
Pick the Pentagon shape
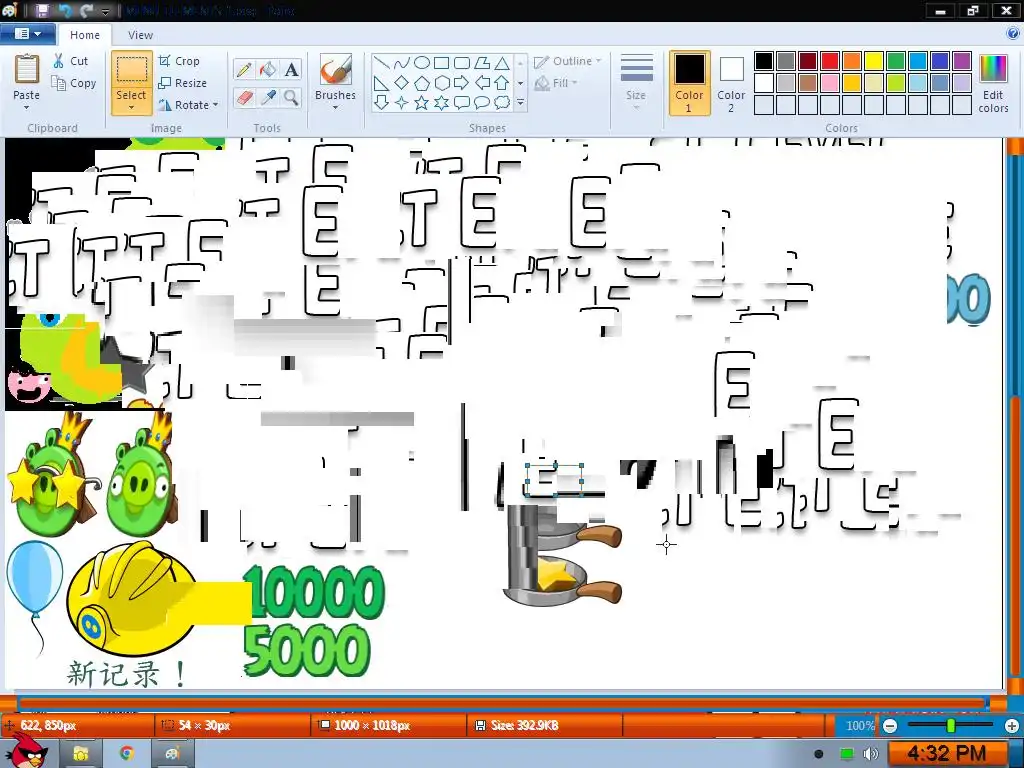(x=422, y=83)
